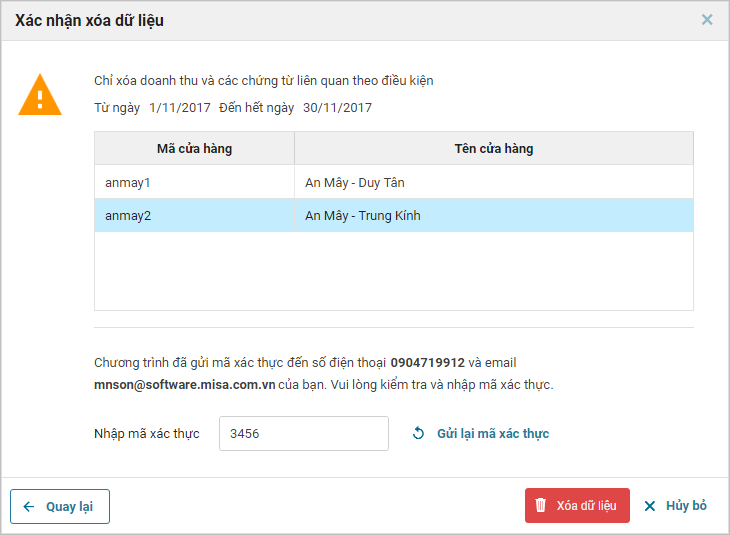Image resolution: width=730 pixels, height=535 pixels.
Task: Click the Gửi lại mã xác thực link
Action: 493,434
